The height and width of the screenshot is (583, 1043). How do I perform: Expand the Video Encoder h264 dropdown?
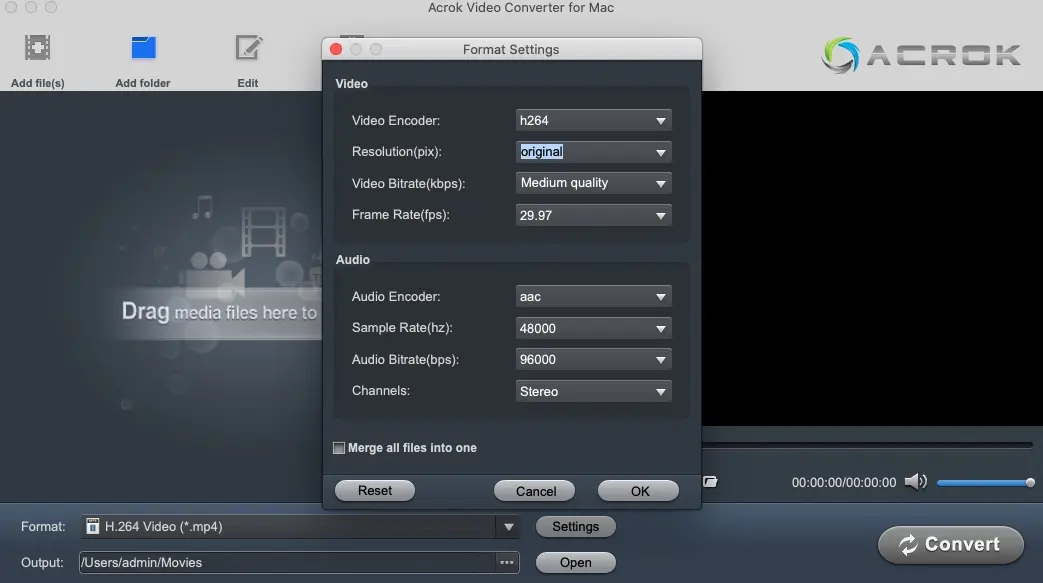point(593,121)
